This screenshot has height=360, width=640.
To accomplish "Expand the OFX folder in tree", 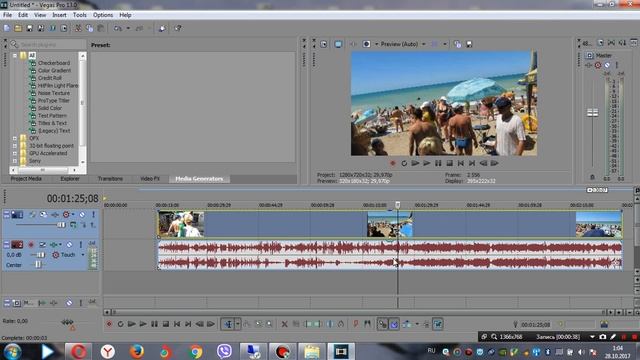I will [x=15, y=138].
